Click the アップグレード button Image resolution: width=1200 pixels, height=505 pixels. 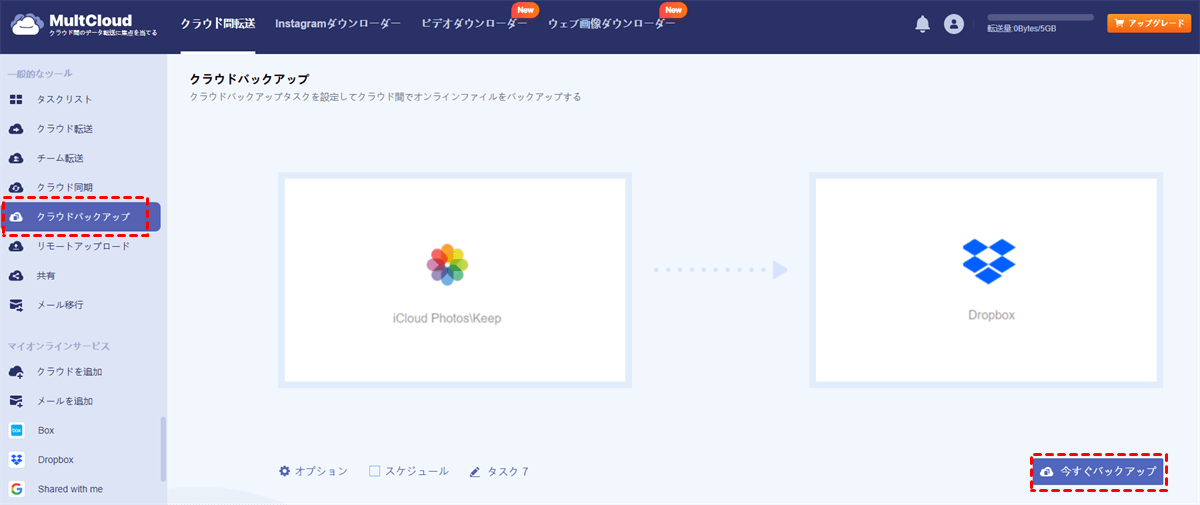[1149, 23]
